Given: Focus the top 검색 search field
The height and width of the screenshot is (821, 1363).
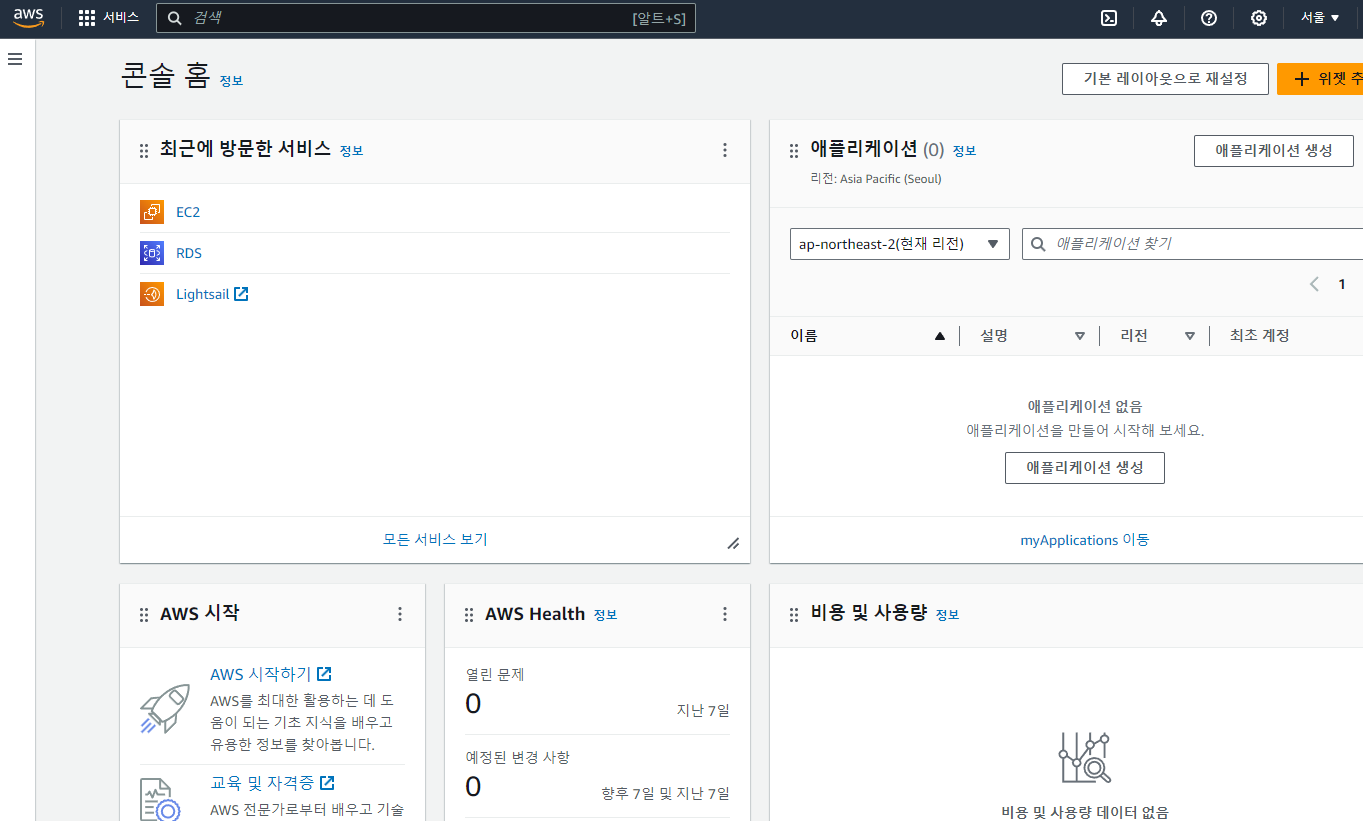Looking at the screenshot, I should coord(425,18).
